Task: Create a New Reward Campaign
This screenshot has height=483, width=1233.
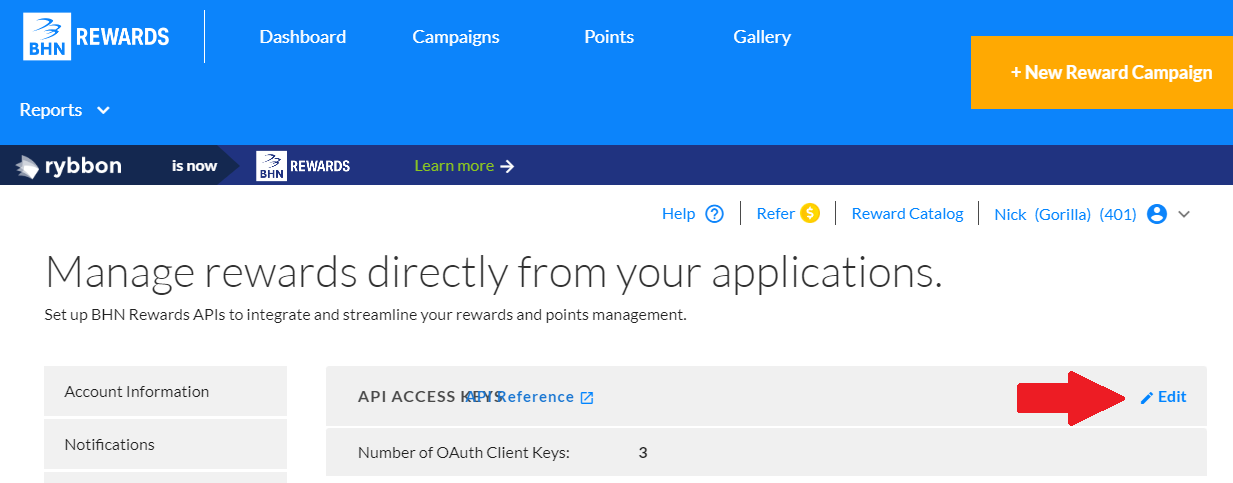Action: coord(1102,72)
